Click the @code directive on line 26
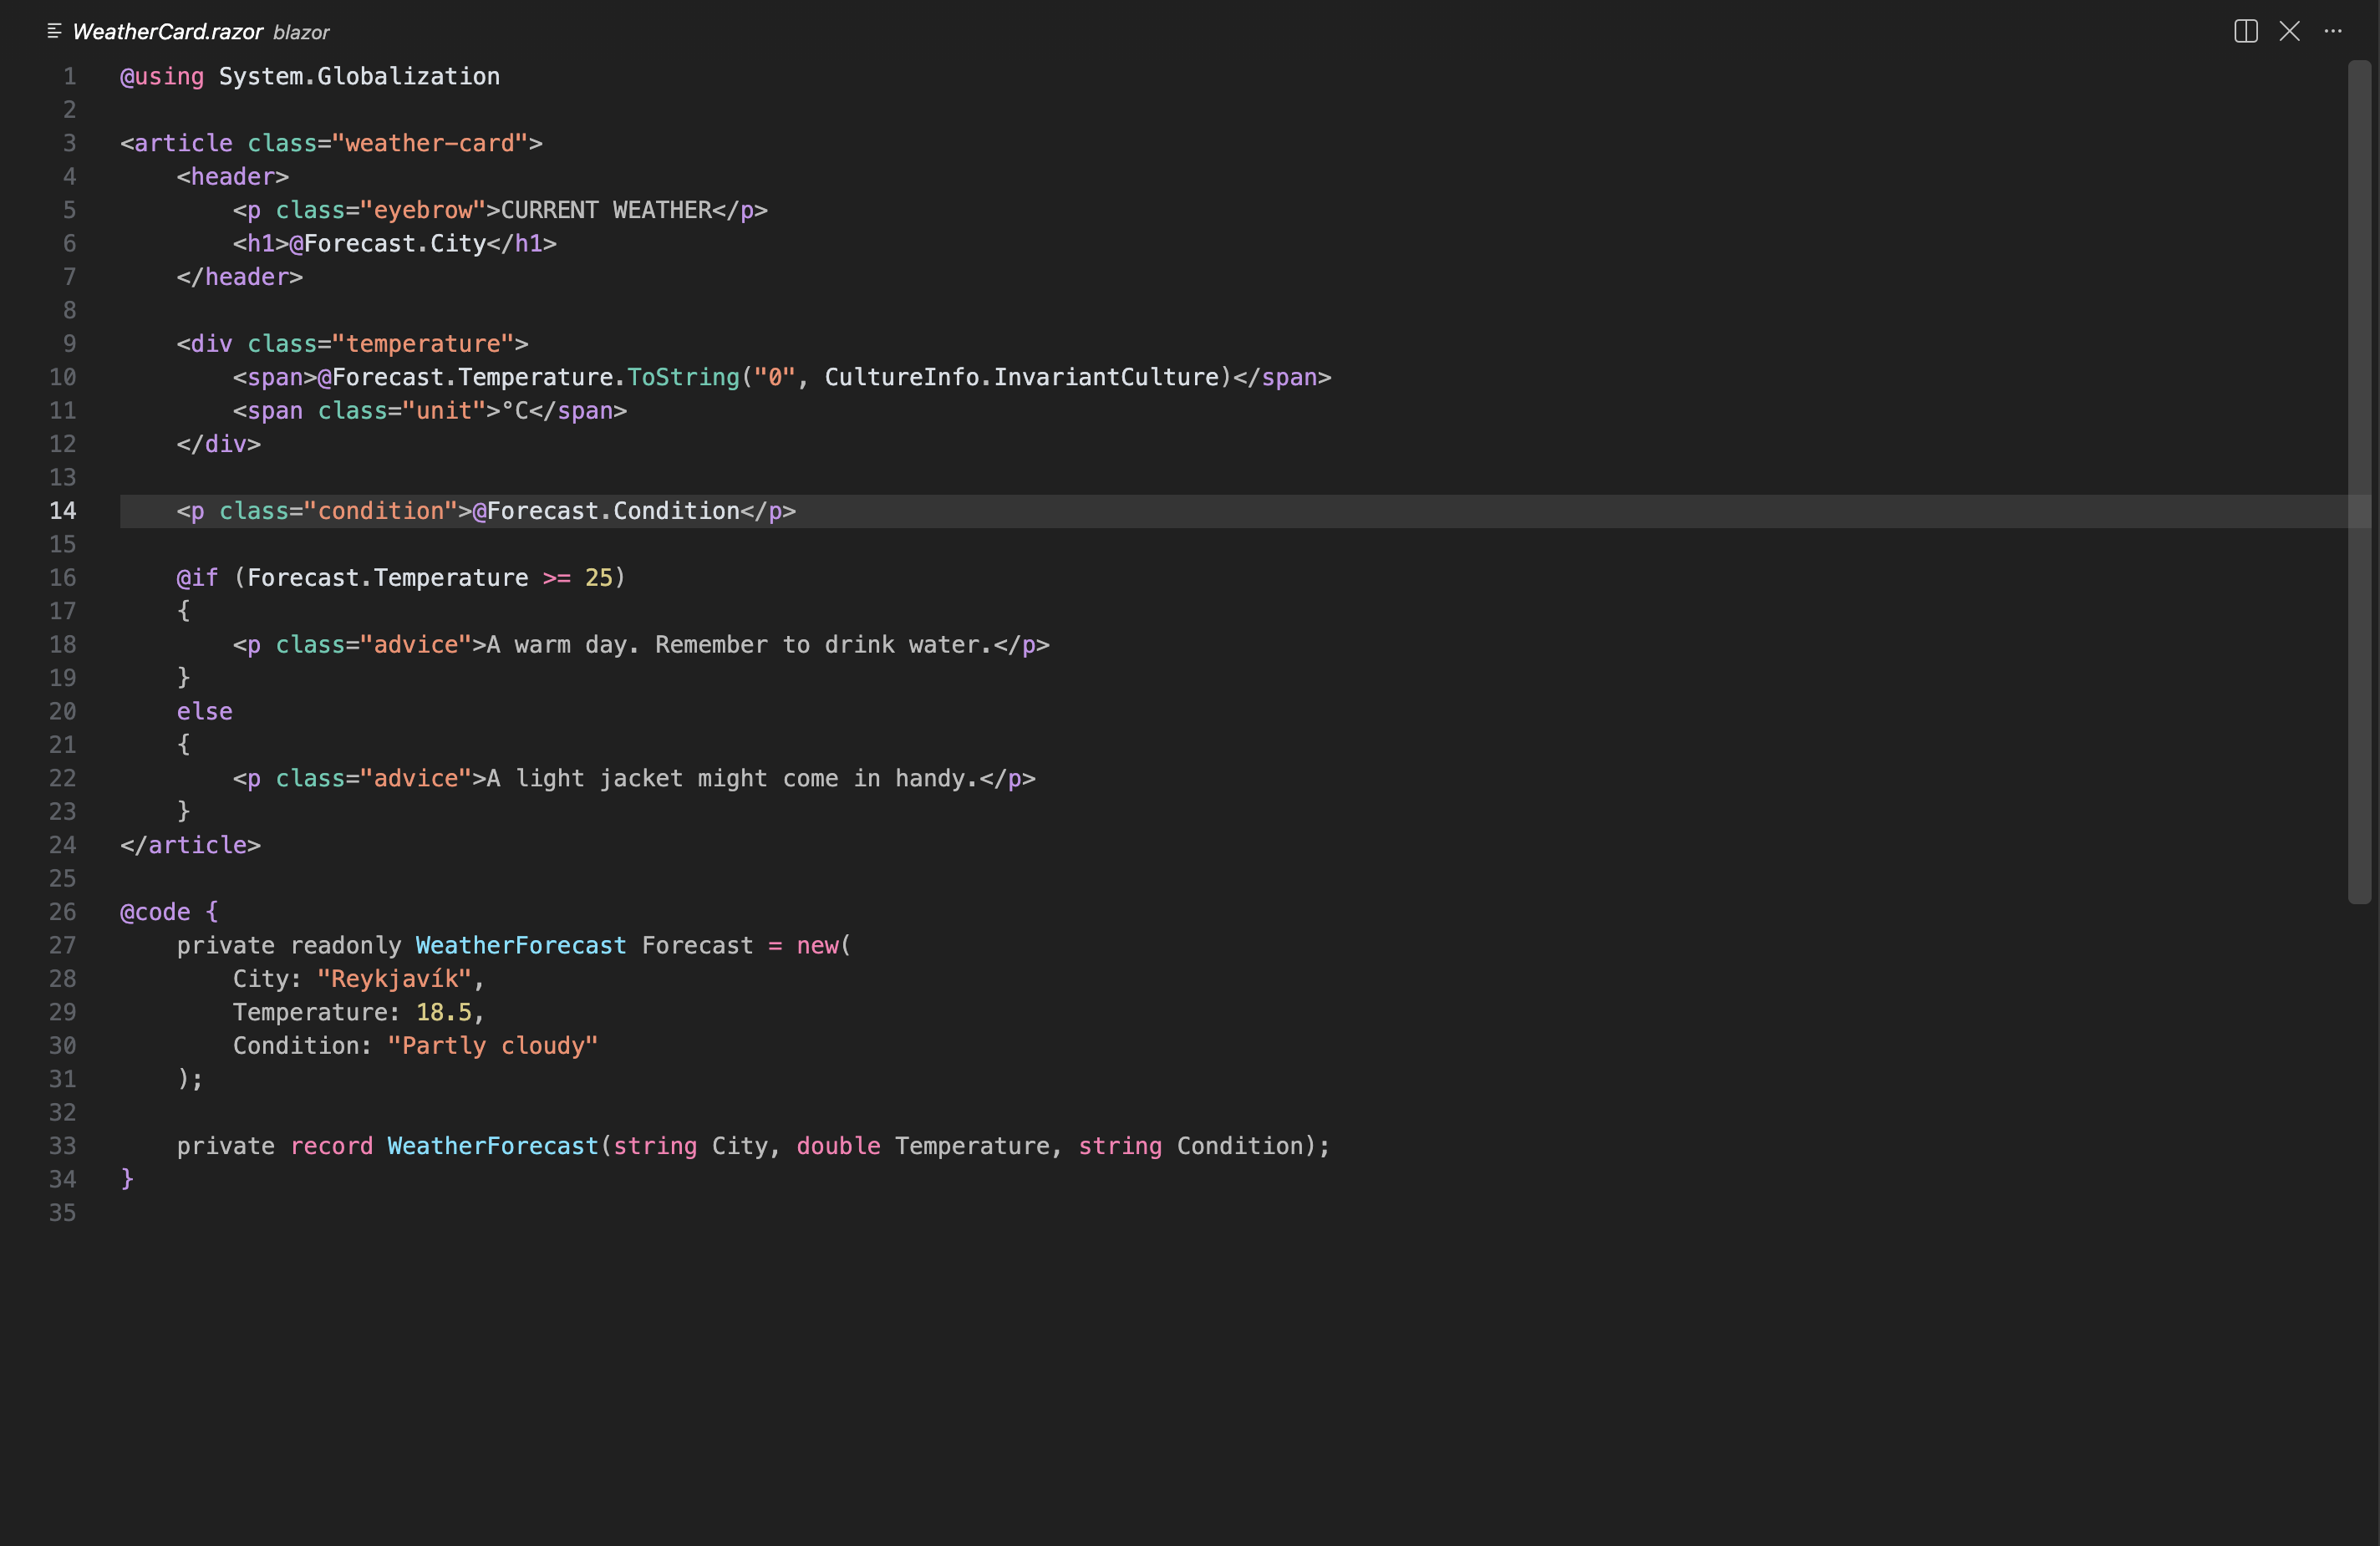Image resolution: width=2380 pixels, height=1546 pixels. point(155,912)
